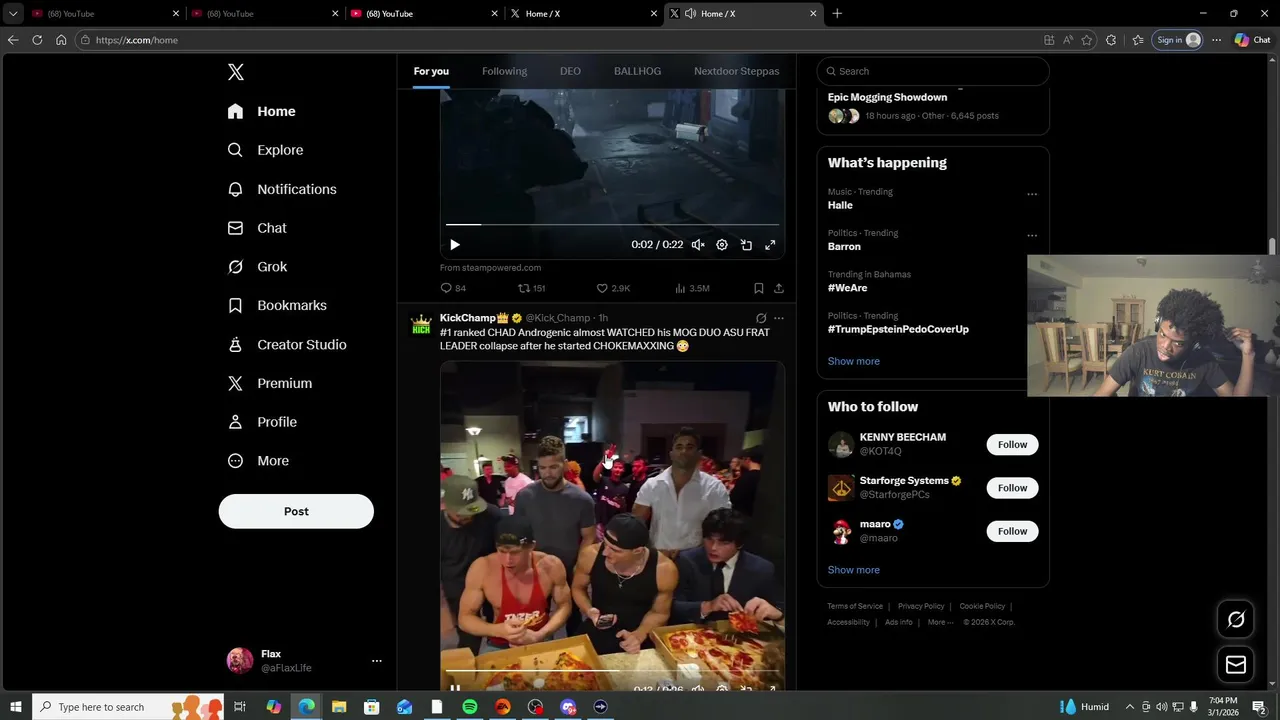Play the steampowered video
This screenshot has width=1280, height=720.
[x=455, y=245]
